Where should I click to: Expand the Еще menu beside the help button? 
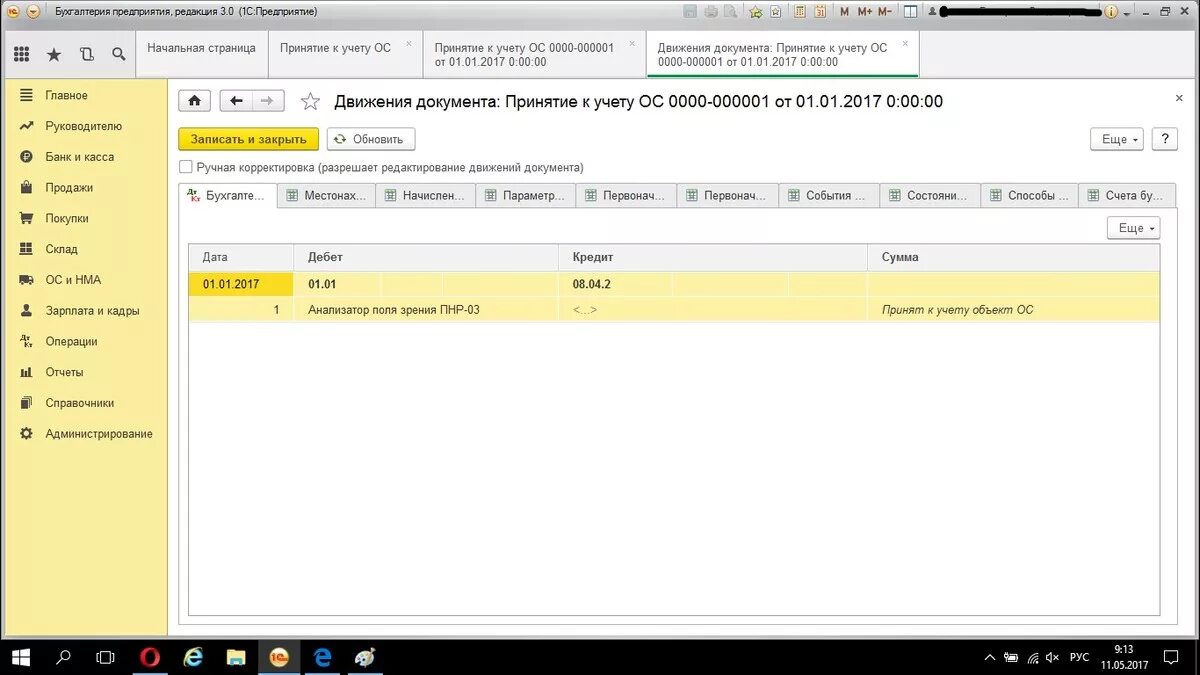click(x=1116, y=139)
